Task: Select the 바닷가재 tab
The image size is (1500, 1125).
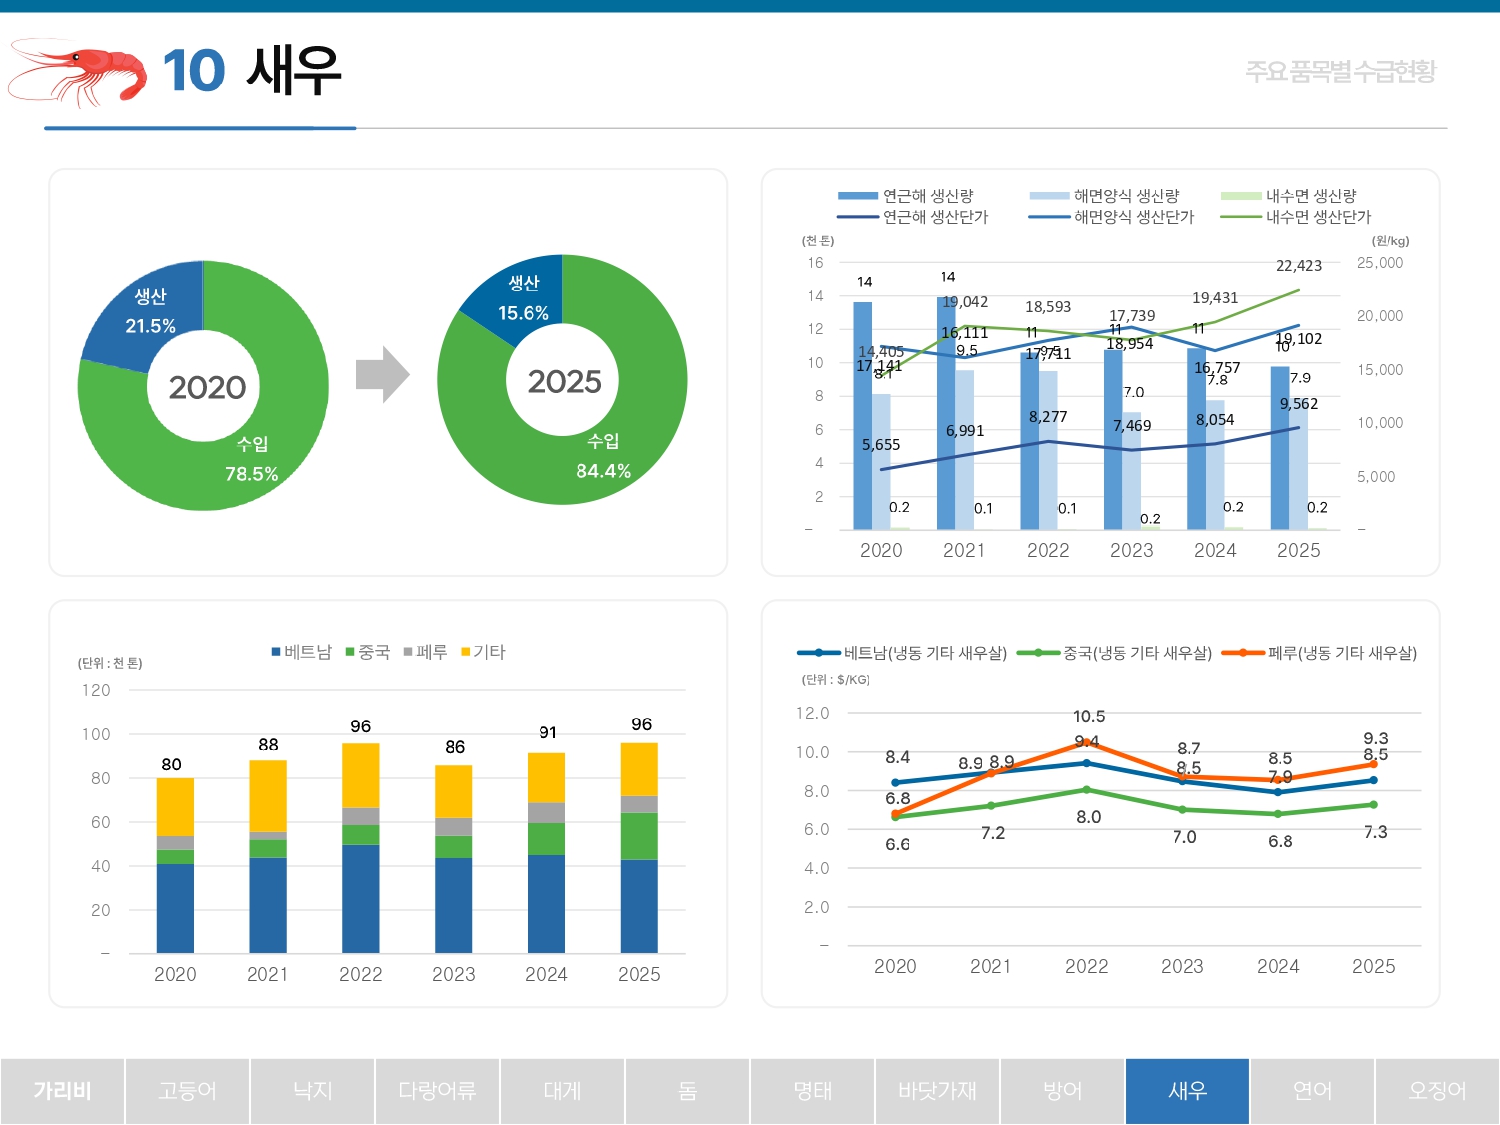Action: (x=937, y=1091)
